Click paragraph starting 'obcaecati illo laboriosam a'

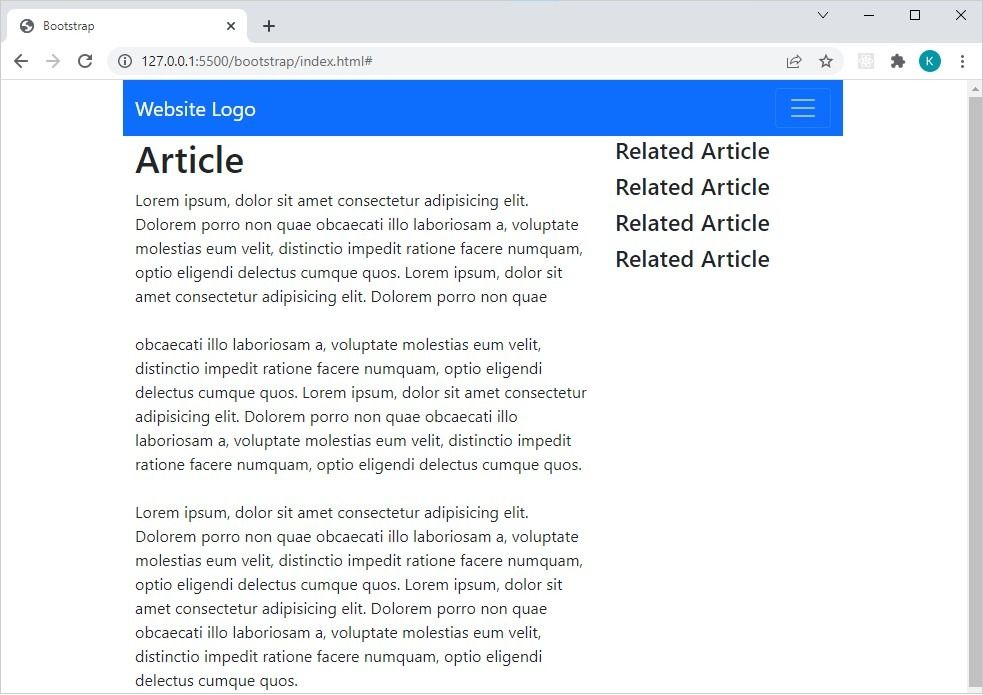[360, 405]
